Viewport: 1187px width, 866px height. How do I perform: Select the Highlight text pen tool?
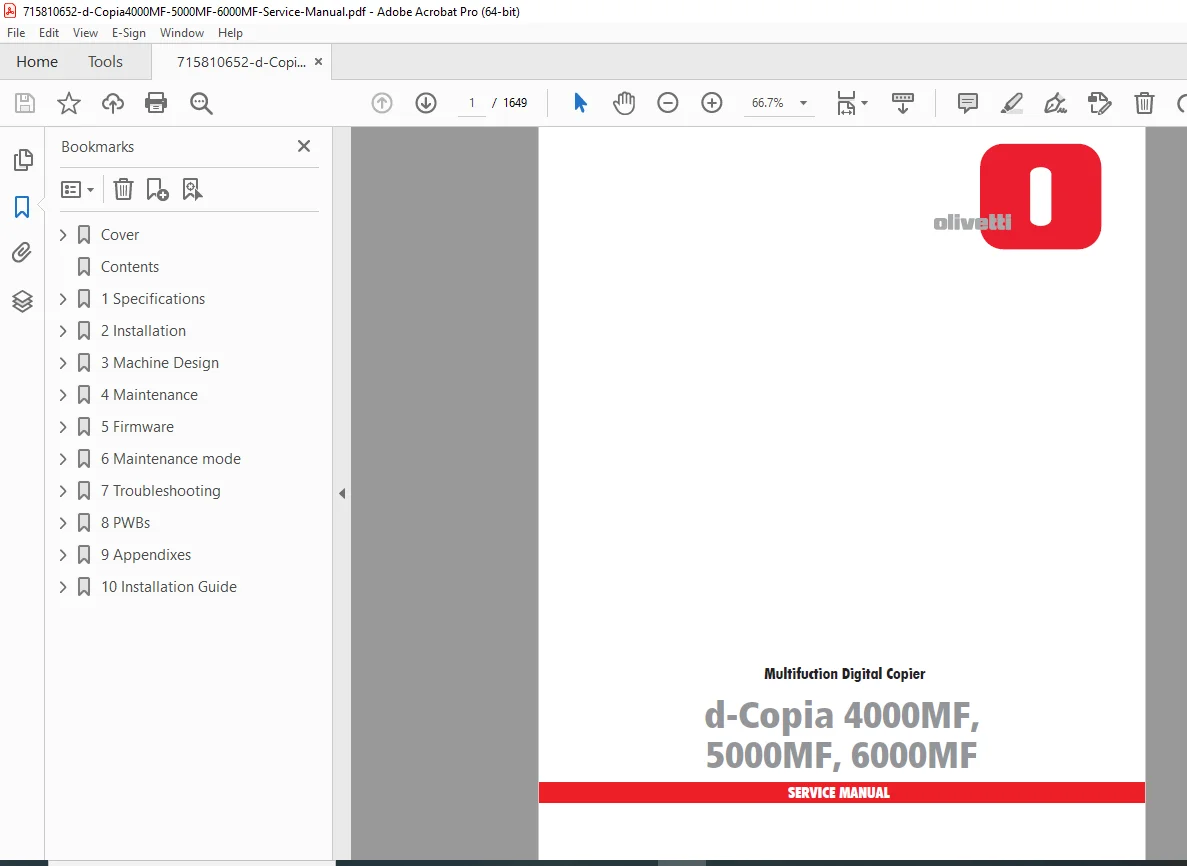pos(1011,103)
